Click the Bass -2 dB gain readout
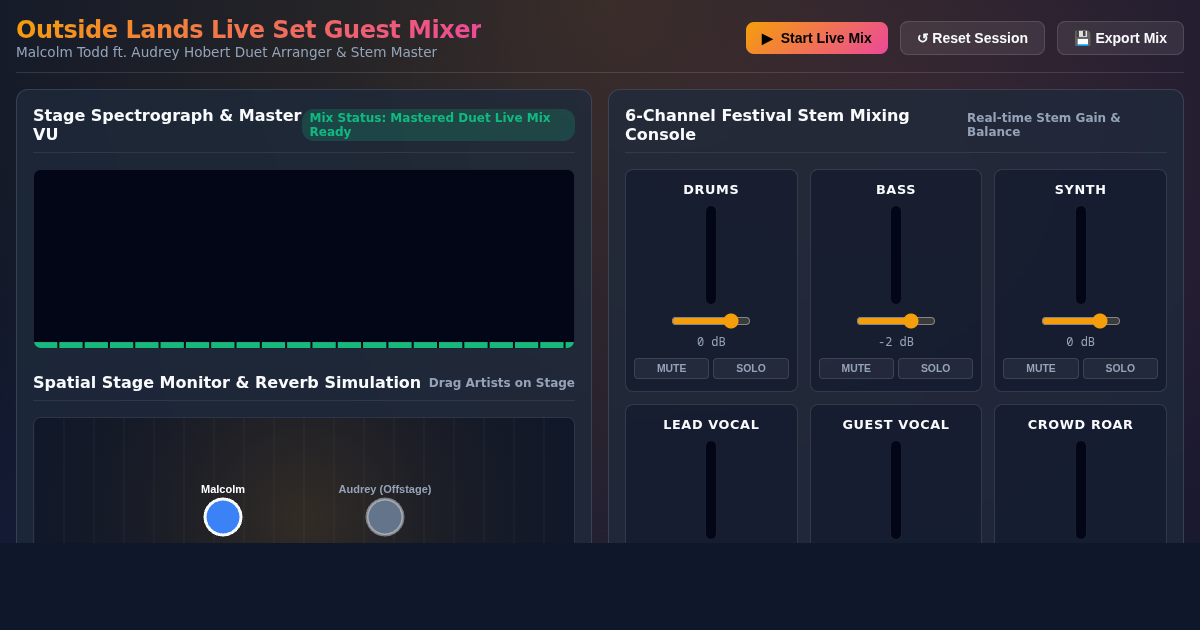 point(896,342)
